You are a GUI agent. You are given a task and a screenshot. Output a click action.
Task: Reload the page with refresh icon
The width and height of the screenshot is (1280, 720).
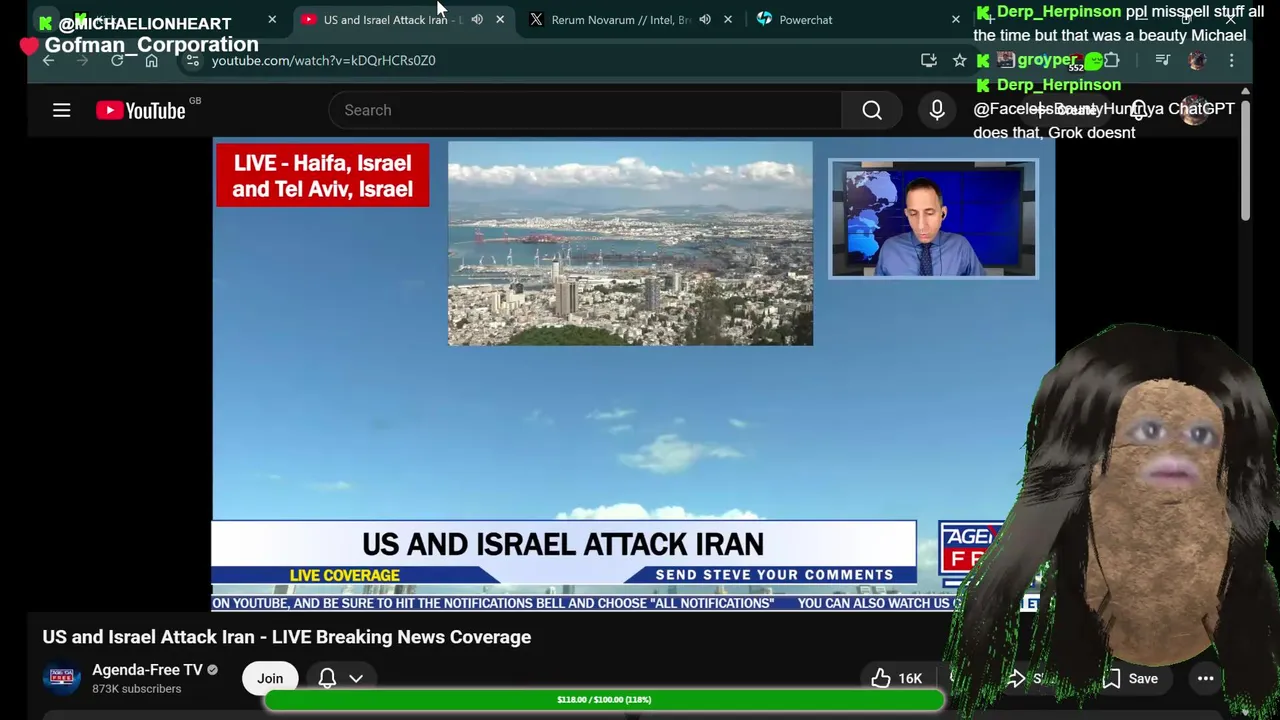pos(117,60)
